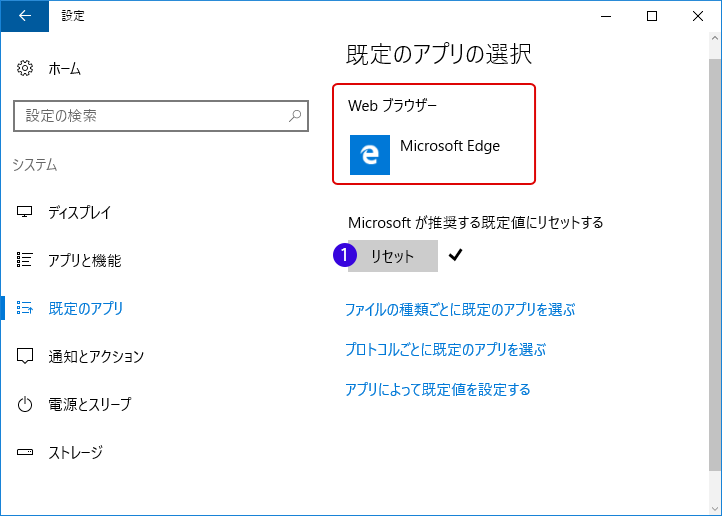Click the 通知とアクション speech bubble icon
Image resolution: width=722 pixels, height=516 pixels.
25,356
